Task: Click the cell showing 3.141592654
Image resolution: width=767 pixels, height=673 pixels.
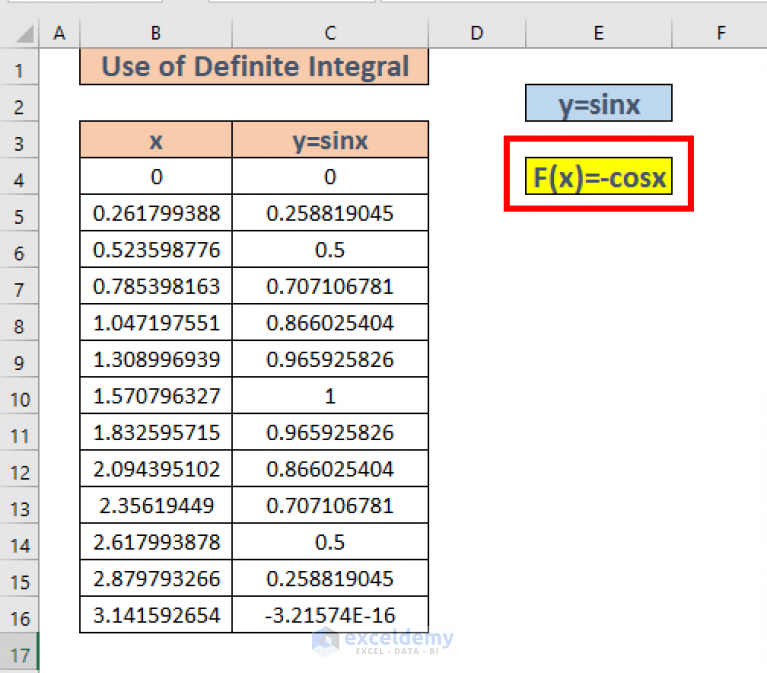Action: [x=156, y=615]
